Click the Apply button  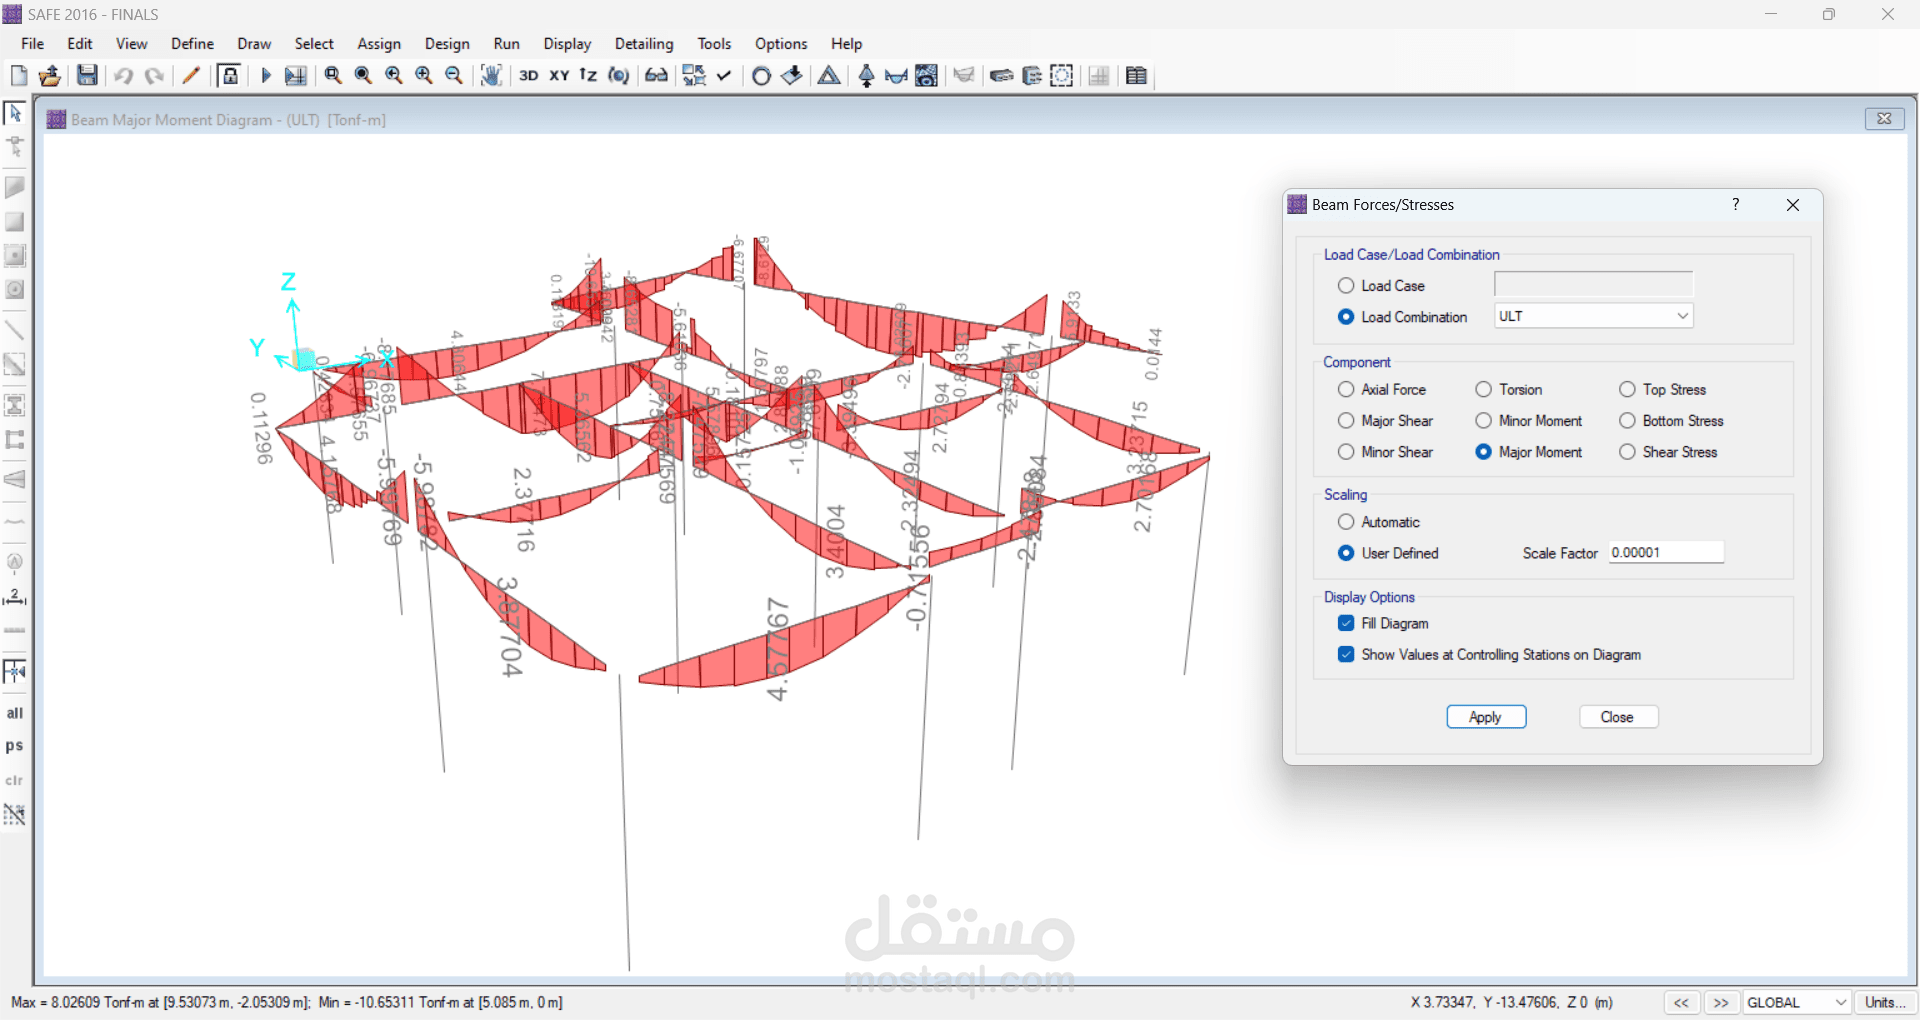[1486, 717]
